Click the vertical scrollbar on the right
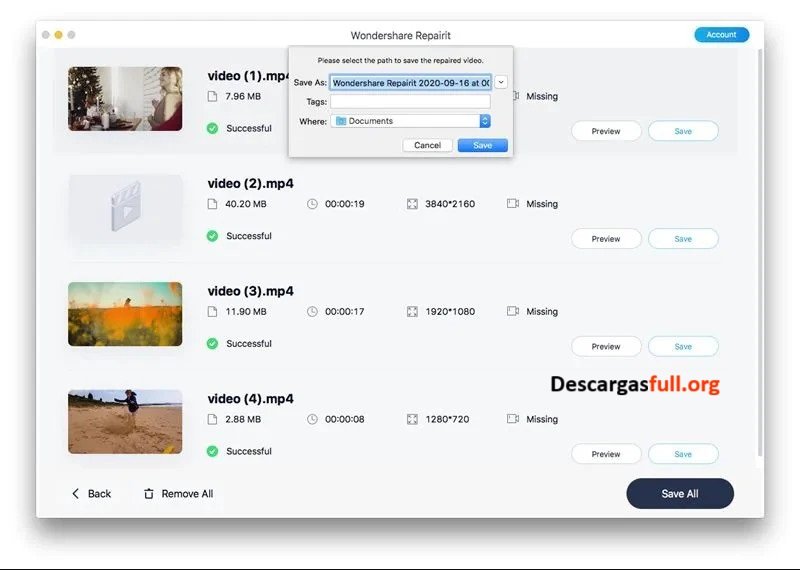 pyautogui.click(x=760, y=253)
